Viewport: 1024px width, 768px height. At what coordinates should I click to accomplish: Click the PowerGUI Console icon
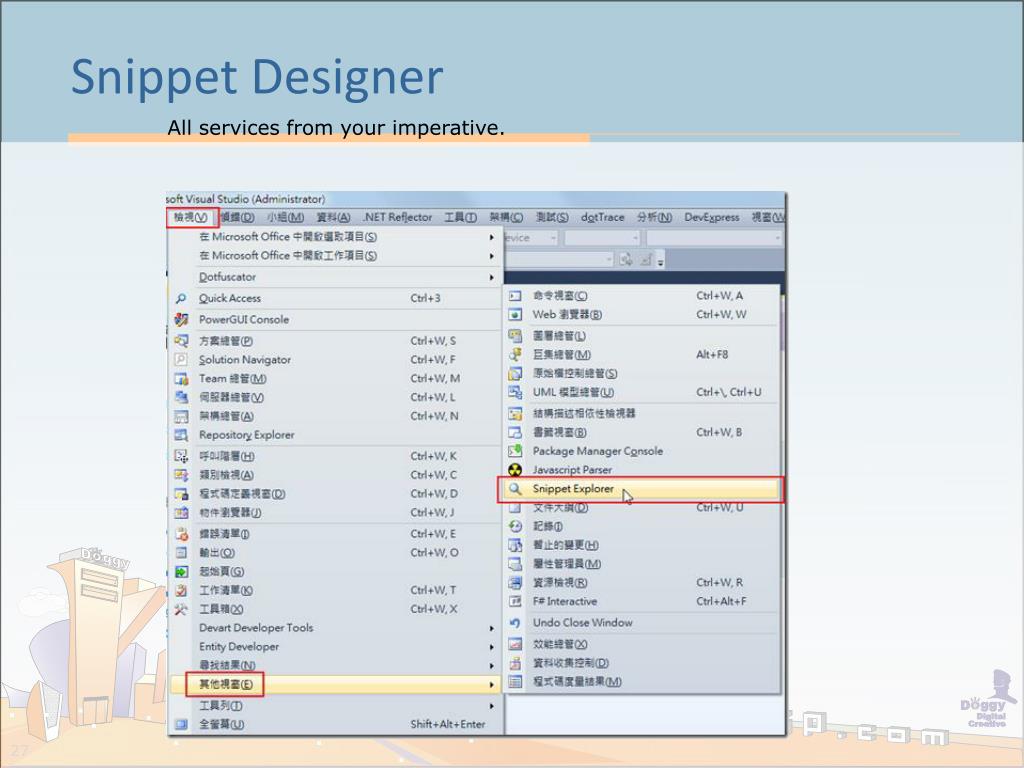click(x=181, y=319)
